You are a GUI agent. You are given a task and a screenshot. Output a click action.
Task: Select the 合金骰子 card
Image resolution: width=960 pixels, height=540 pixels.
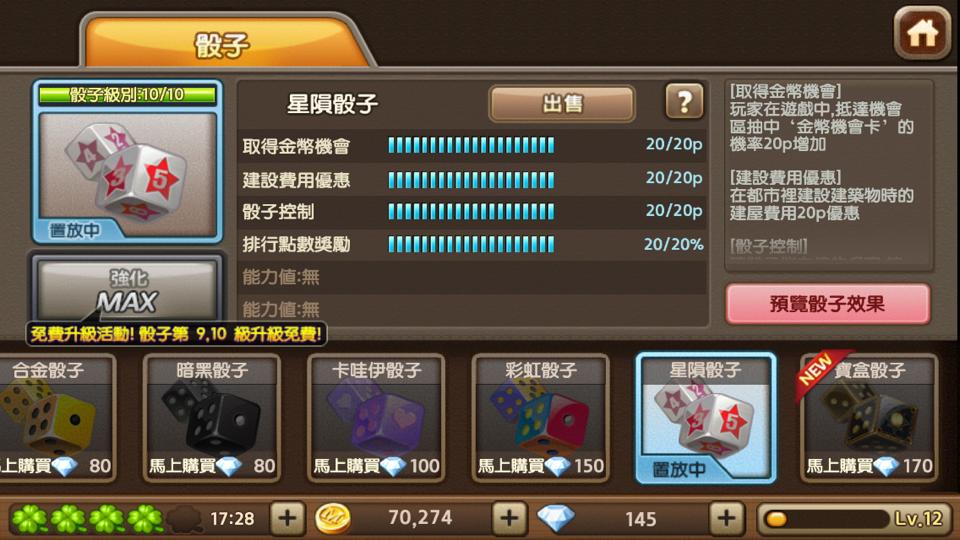pos(57,418)
